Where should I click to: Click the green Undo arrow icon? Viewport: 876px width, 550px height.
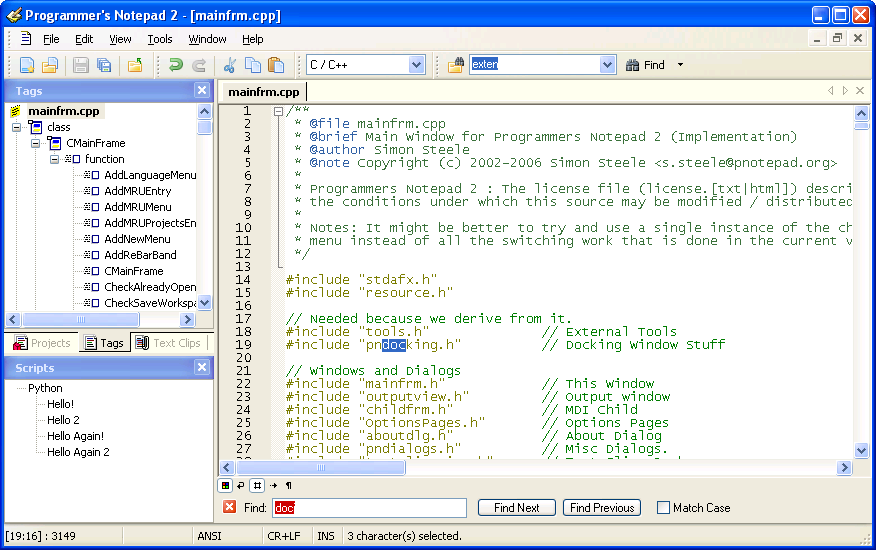176,65
